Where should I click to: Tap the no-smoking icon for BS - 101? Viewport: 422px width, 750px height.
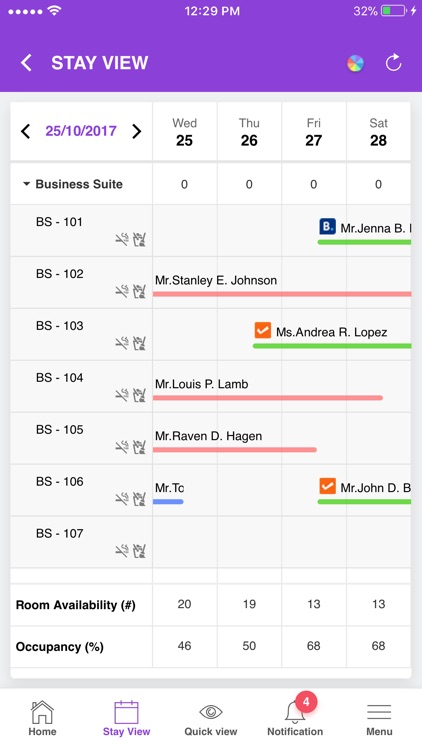tap(122, 239)
